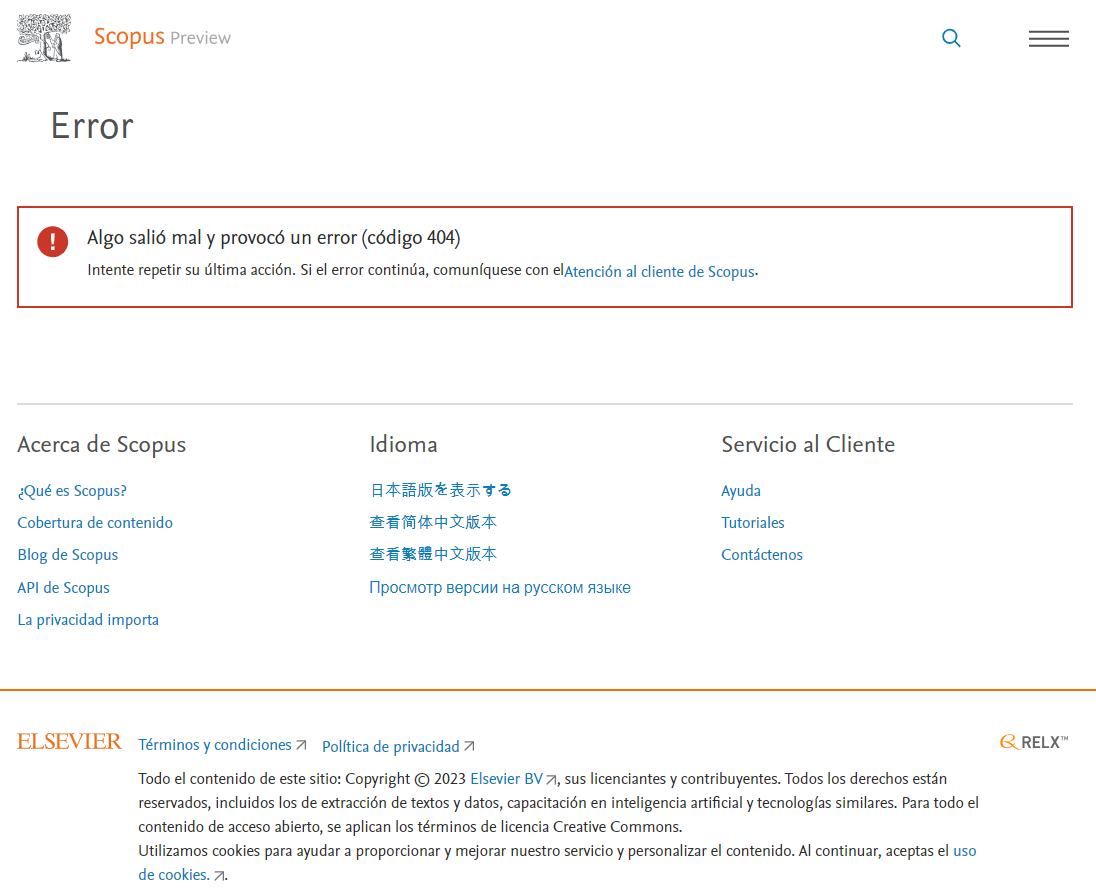This screenshot has width=1096, height=896.
Task: Switch to the Japanese language version
Action: coord(441,490)
